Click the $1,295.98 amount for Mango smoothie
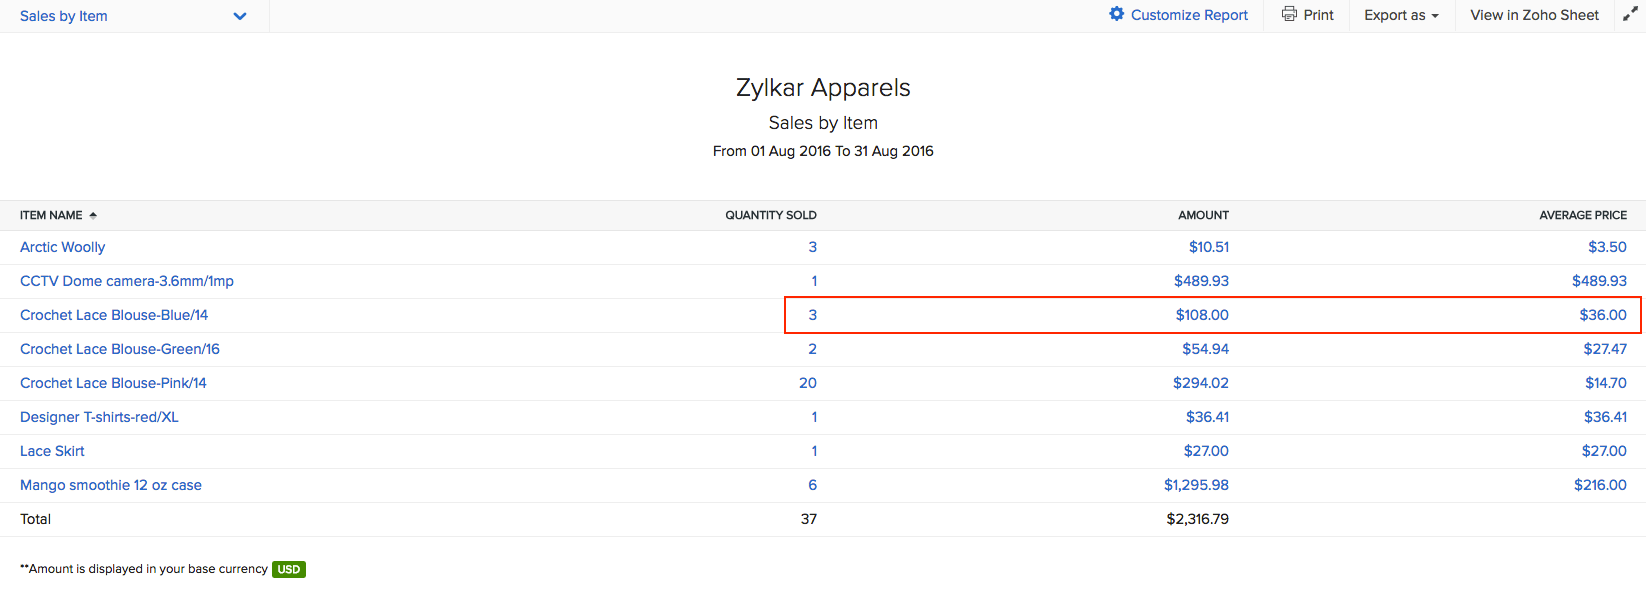The height and width of the screenshot is (600, 1646). pyautogui.click(x=1196, y=485)
